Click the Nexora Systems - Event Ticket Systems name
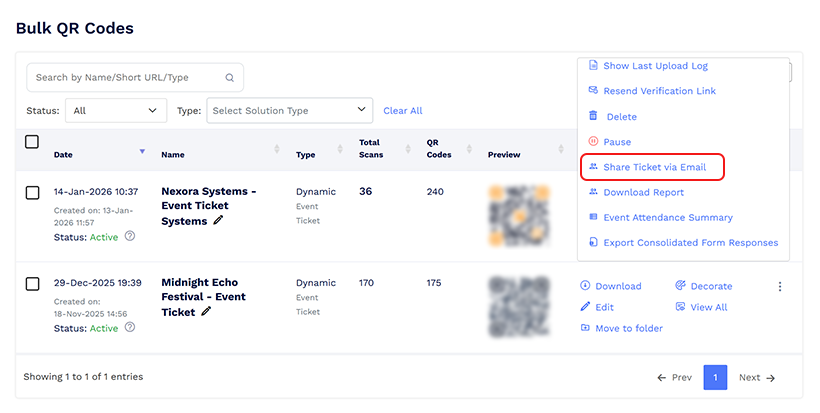The image size is (820, 413). [x=208, y=206]
